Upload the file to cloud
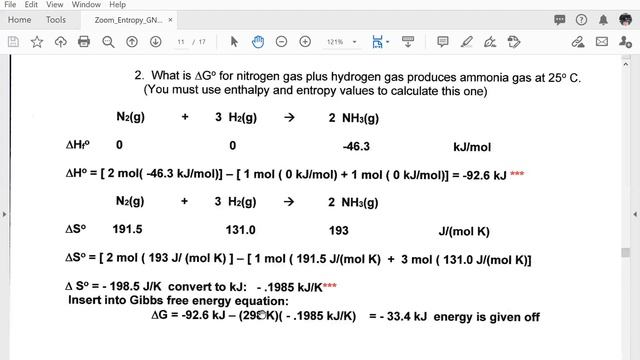This screenshot has width=640, height=360. click(60, 42)
